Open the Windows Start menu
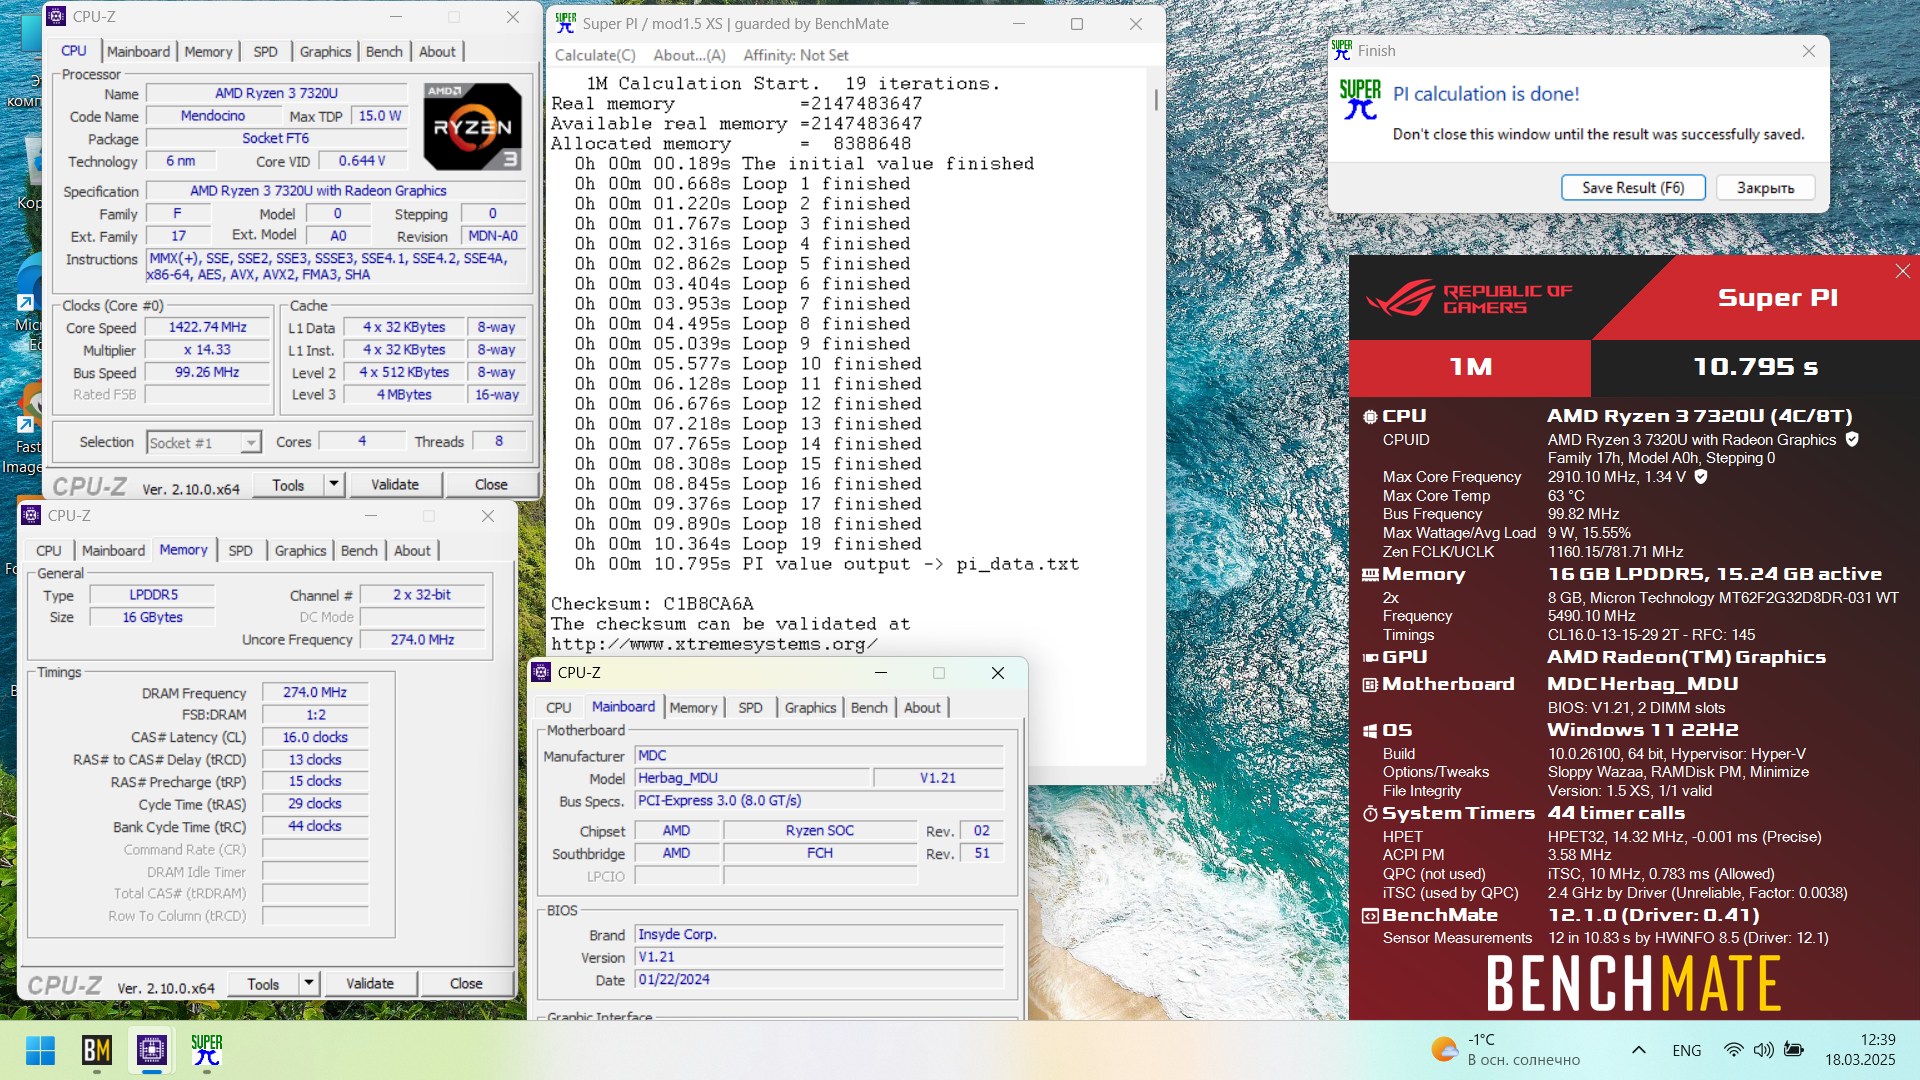 click(x=41, y=1050)
